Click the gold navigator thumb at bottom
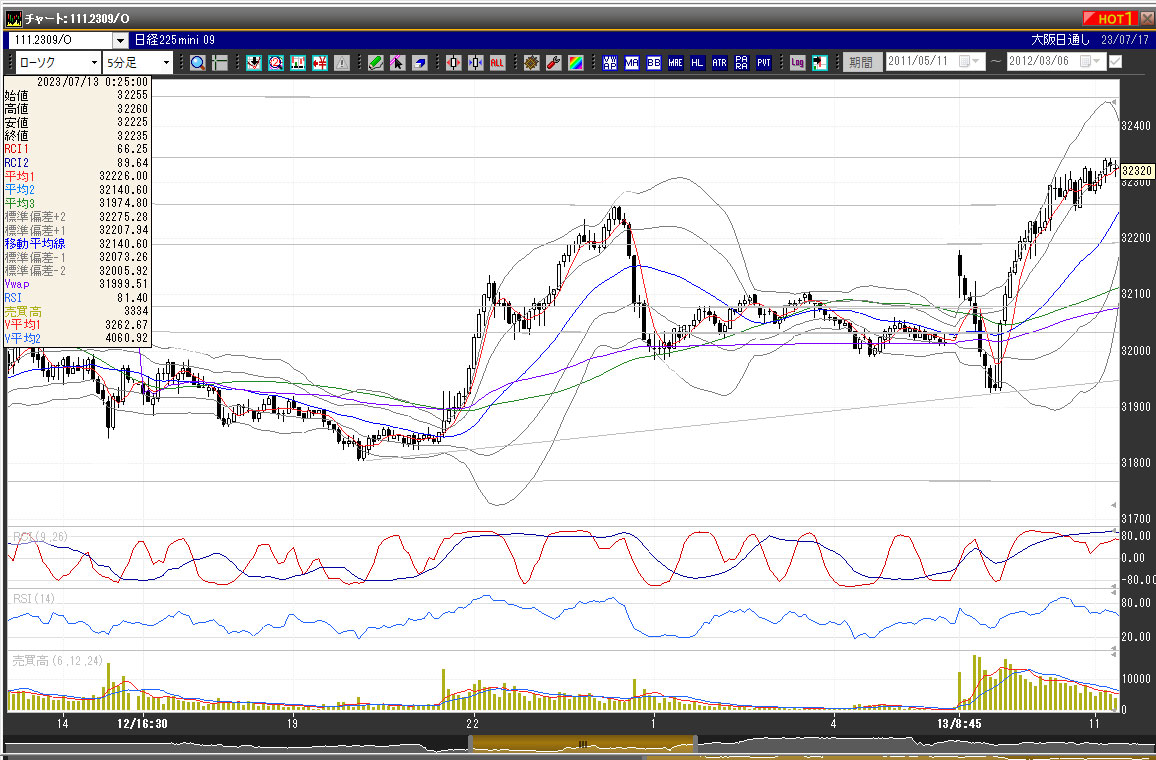The width and height of the screenshot is (1156, 760). pos(582,744)
